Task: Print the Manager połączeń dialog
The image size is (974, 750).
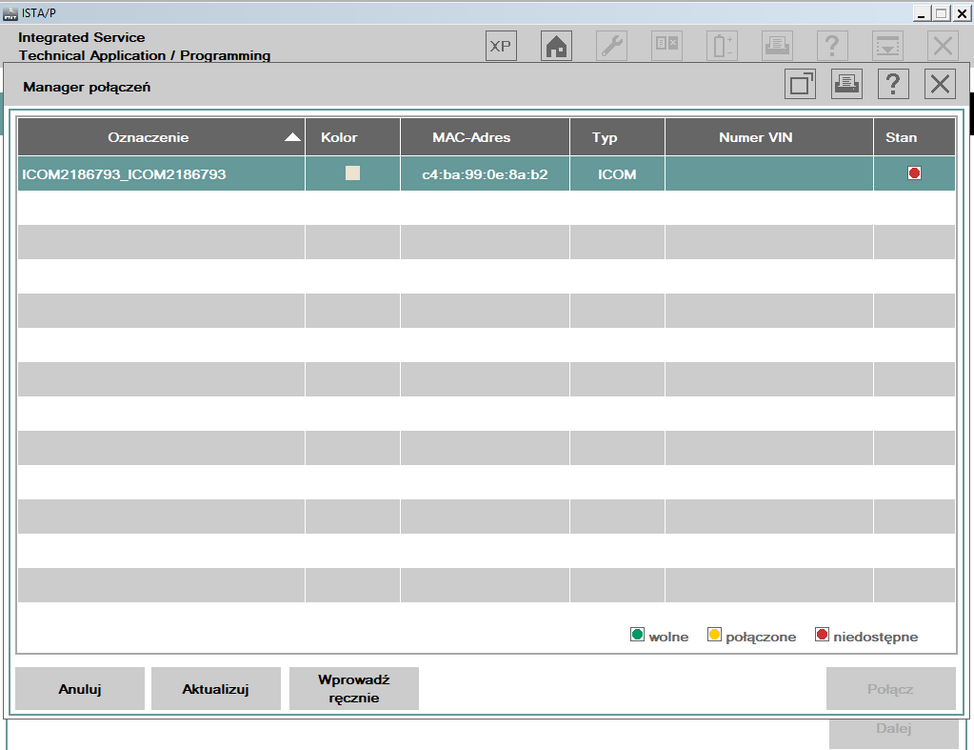Action: [x=847, y=84]
